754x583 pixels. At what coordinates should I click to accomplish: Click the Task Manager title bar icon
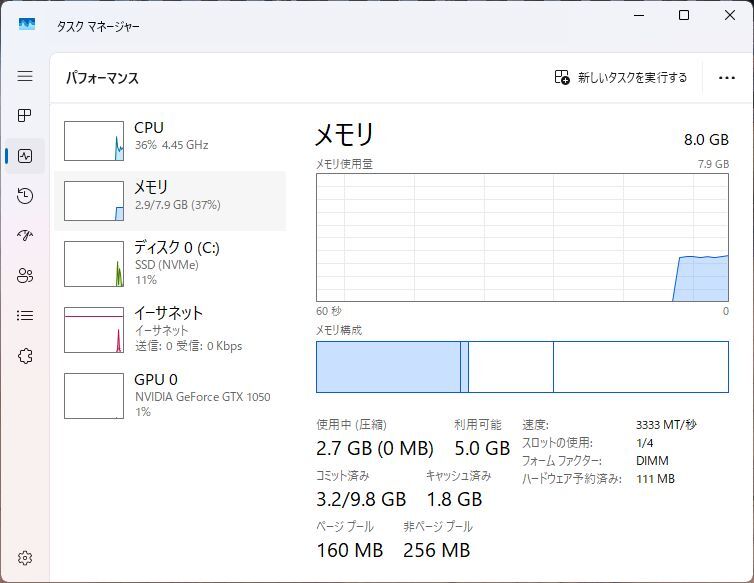(27, 22)
